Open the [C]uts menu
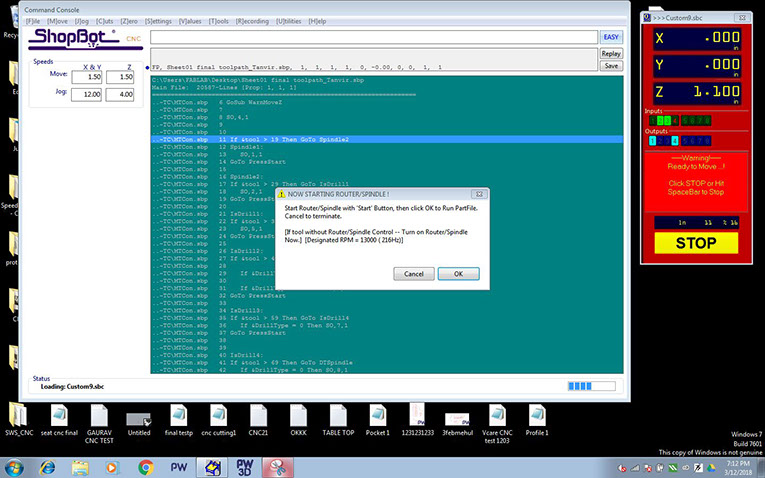Image resolution: width=765 pixels, height=478 pixels. (x=104, y=21)
